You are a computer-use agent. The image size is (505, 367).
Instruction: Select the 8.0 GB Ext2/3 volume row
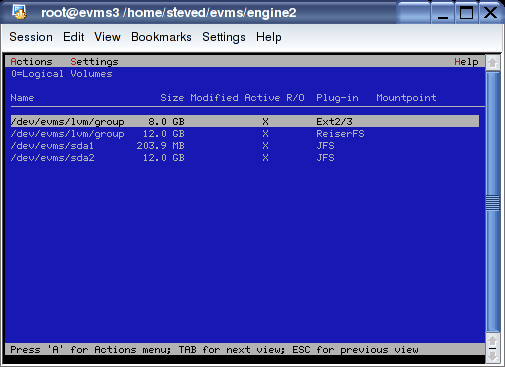click(245, 121)
